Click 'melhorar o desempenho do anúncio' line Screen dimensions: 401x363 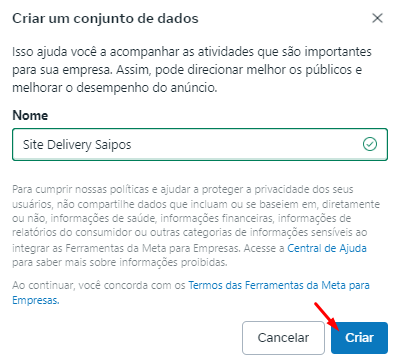[x=115, y=88]
